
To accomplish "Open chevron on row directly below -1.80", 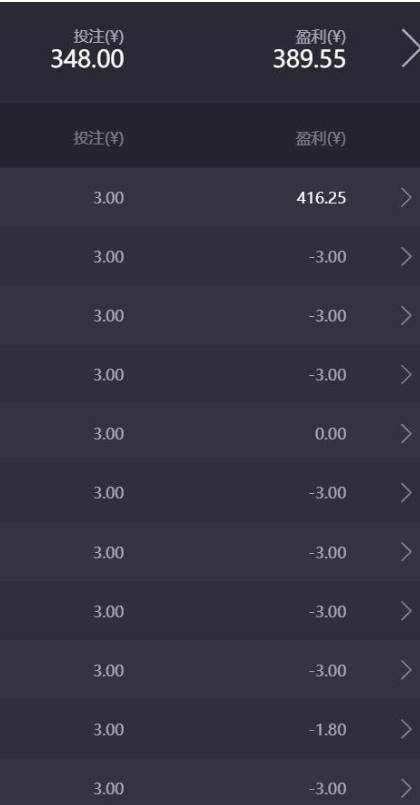I will pyautogui.click(x=406, y=788).
